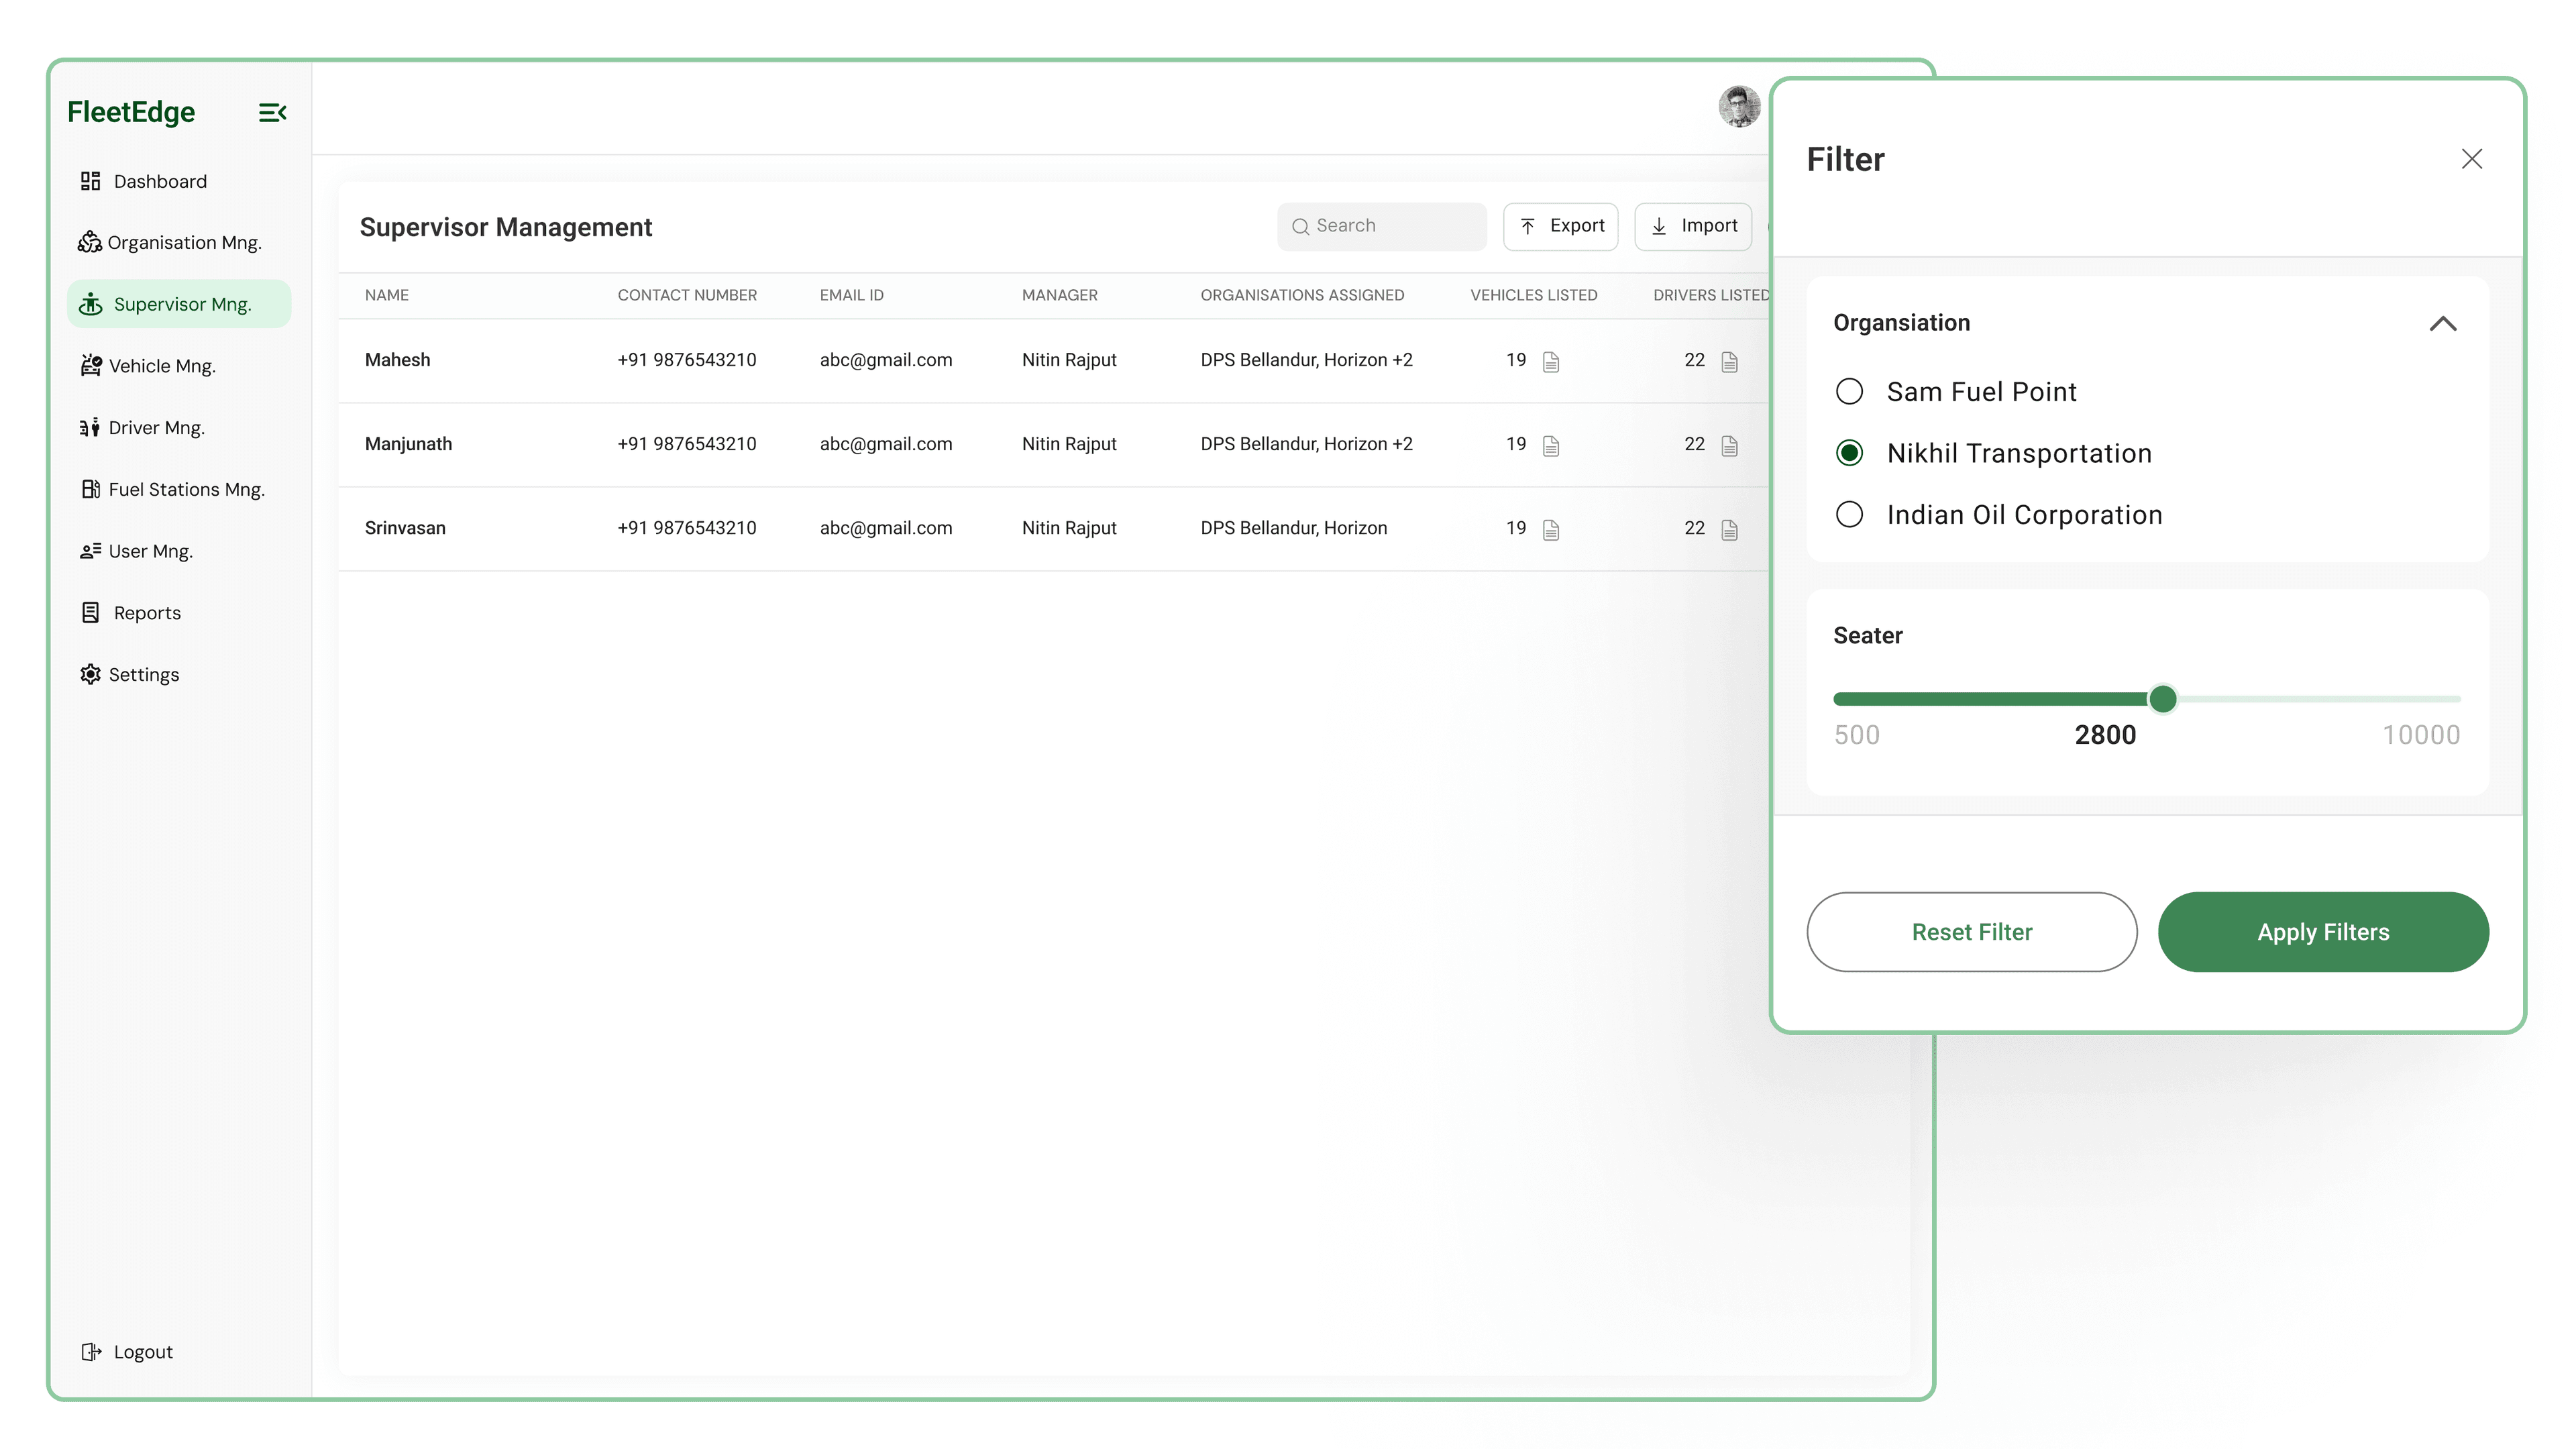Viewport: 2576px width, 1449px height.
Task: Select the Nikhil Transportation radio button
Action: [1850, 453]
